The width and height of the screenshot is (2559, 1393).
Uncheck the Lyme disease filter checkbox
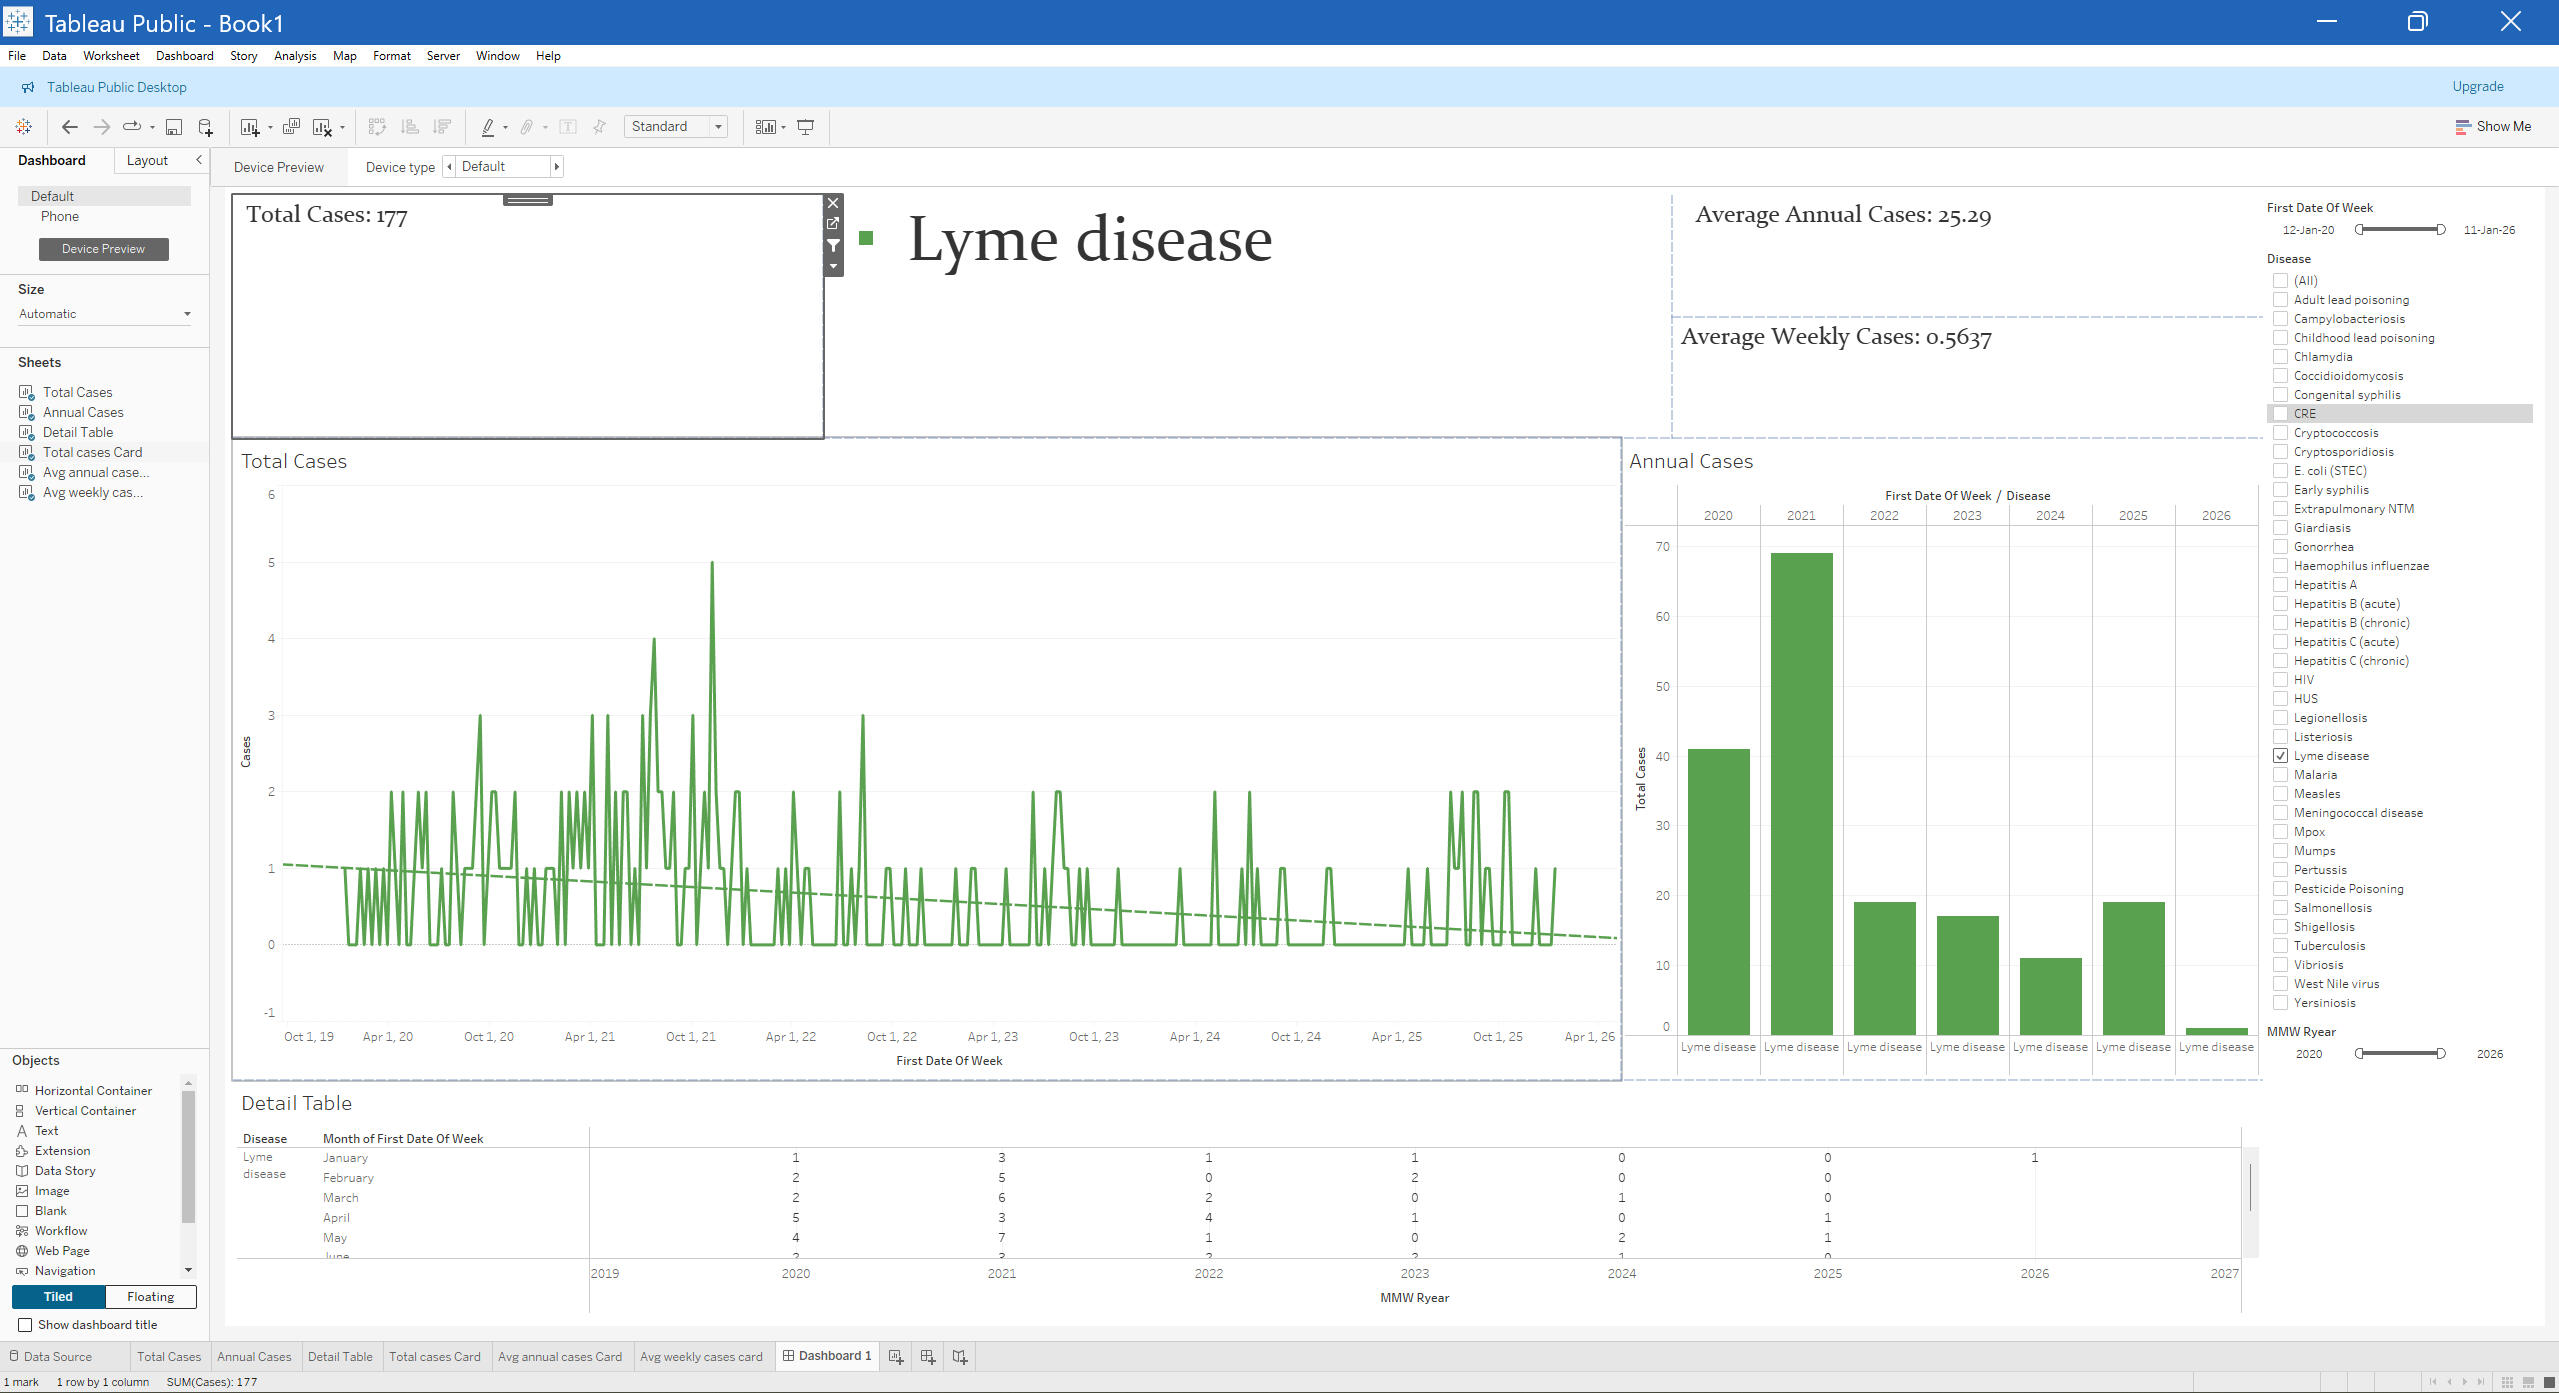click(x=2280, y=756)
